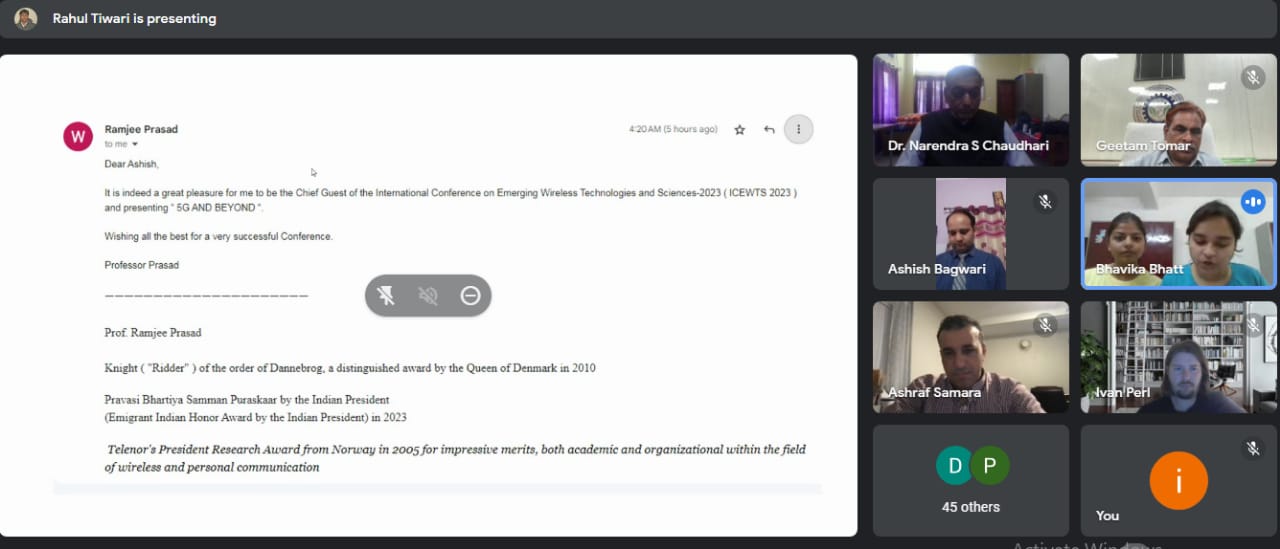
Task: Click the speaking indicator on Bhavika Bhatt's tile
Action: click(1252, 202)
